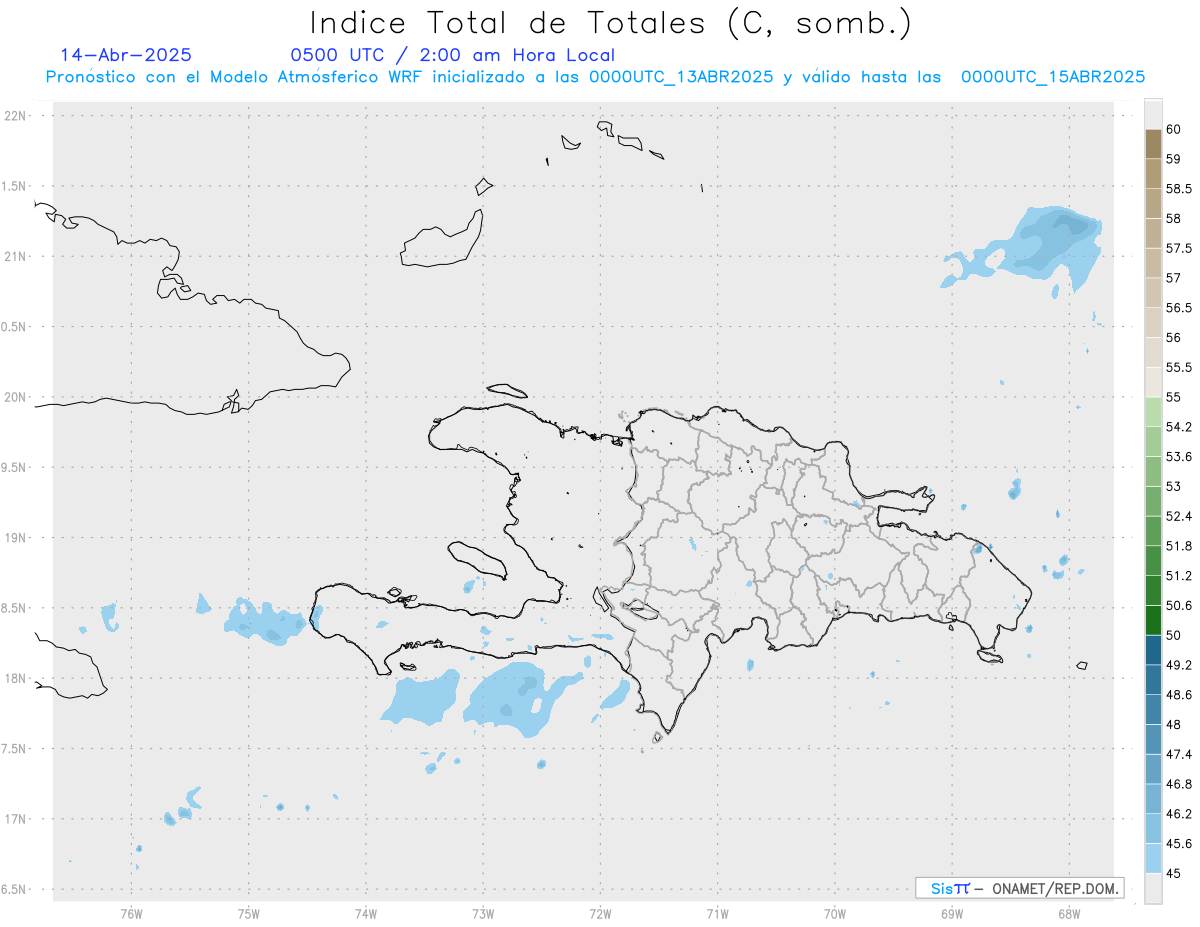Click the title 'Indice Total de Totales (C, somb.)'
This screenshot has height=927, width=1200.
click(x=610, y=23)
